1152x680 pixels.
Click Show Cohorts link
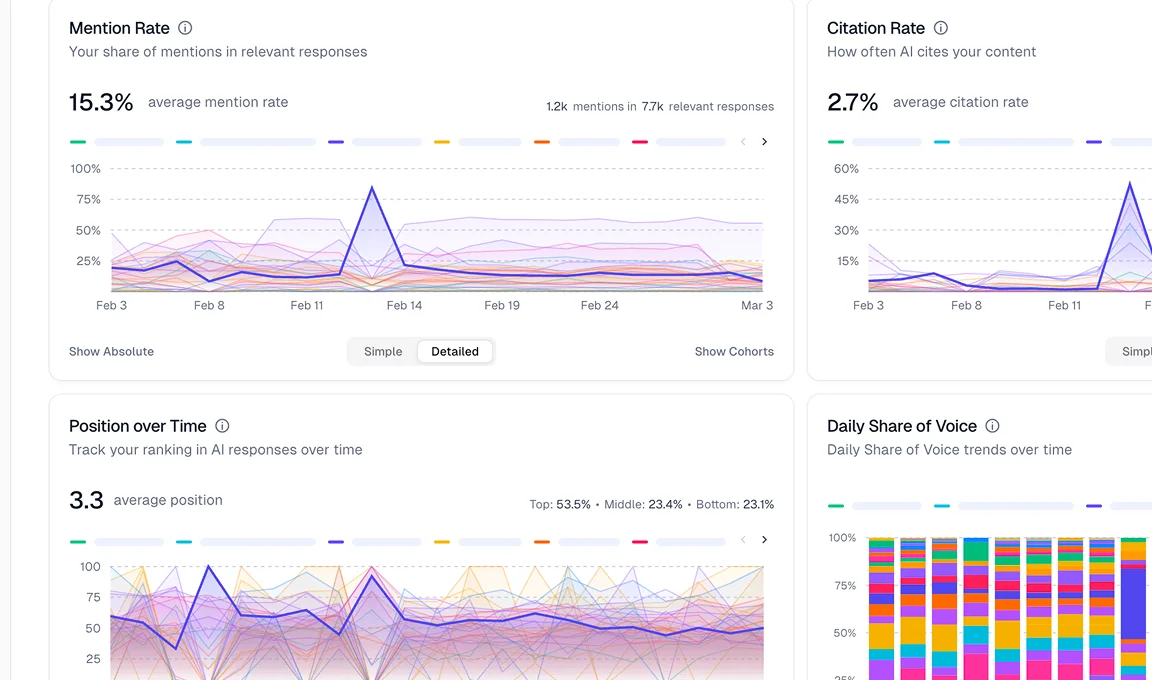coord(734,351)
